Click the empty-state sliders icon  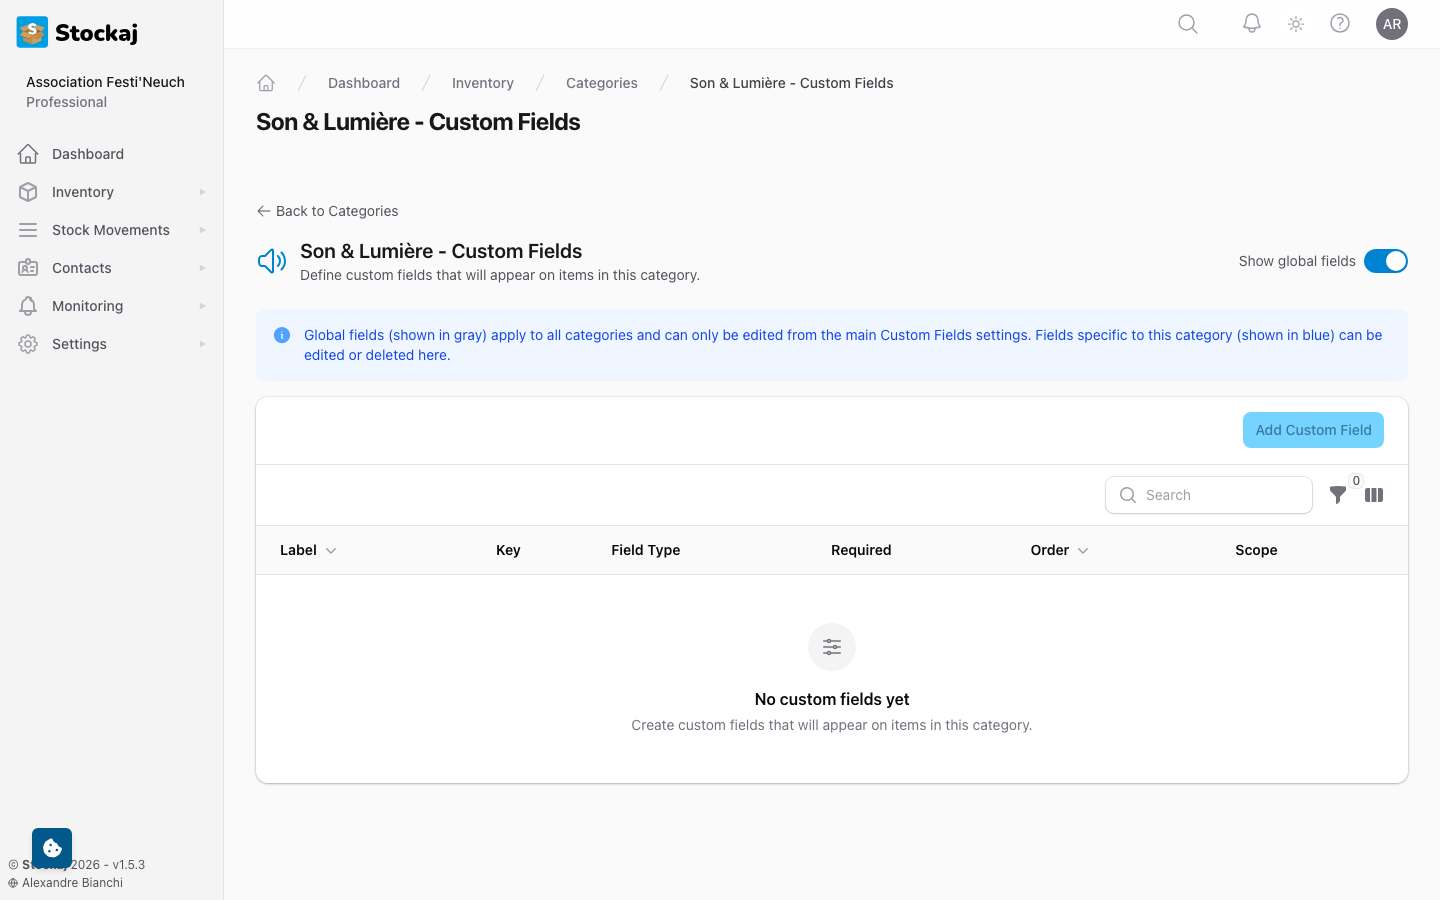coord(832,647)
